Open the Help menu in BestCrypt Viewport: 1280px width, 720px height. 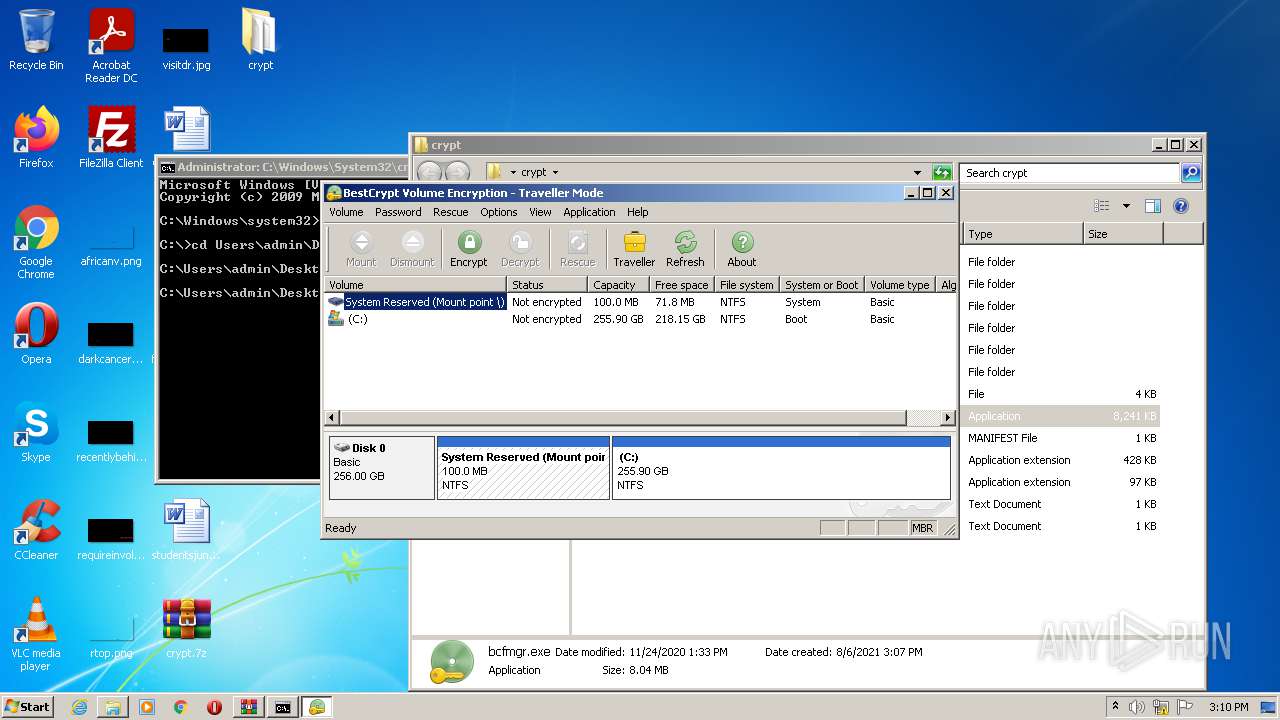pos(638,212)
